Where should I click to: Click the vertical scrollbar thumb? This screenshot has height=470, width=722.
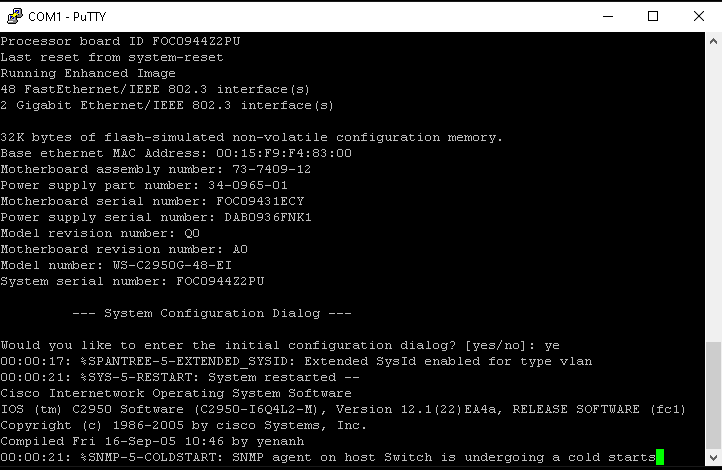point(713,395)
